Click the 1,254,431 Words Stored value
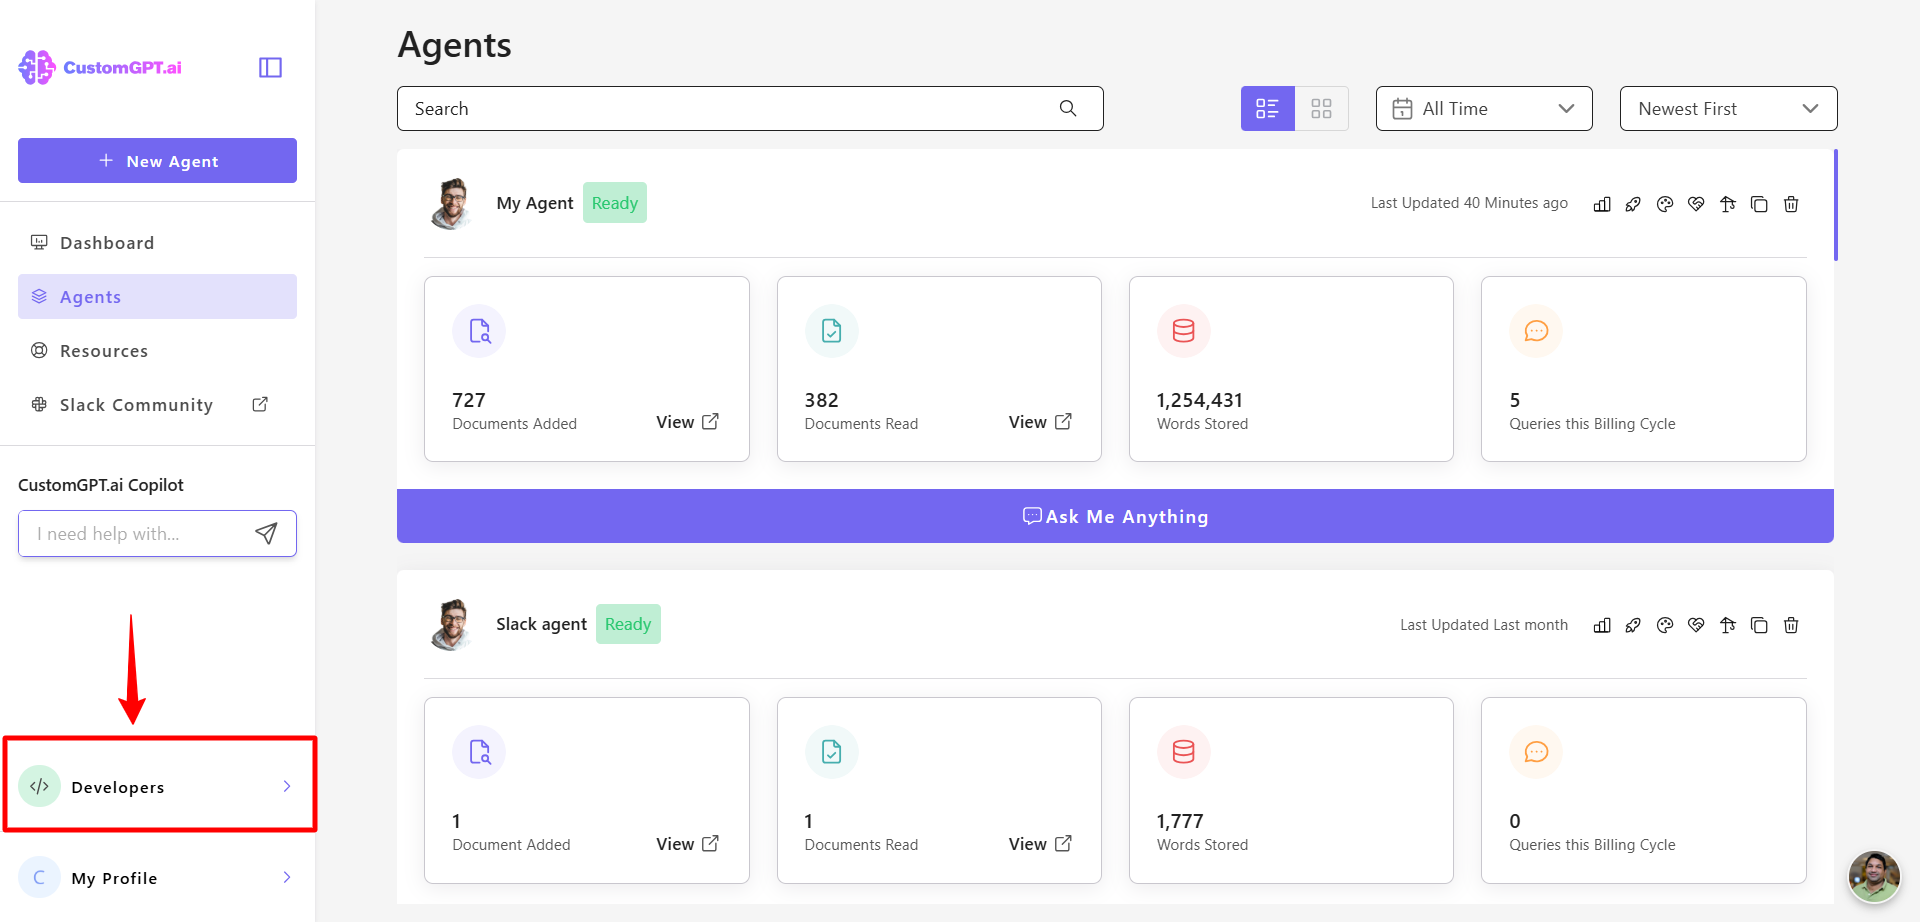The width and height of the screenshot is (1920, 922). pyautogui.click(x=1200, y=400)
